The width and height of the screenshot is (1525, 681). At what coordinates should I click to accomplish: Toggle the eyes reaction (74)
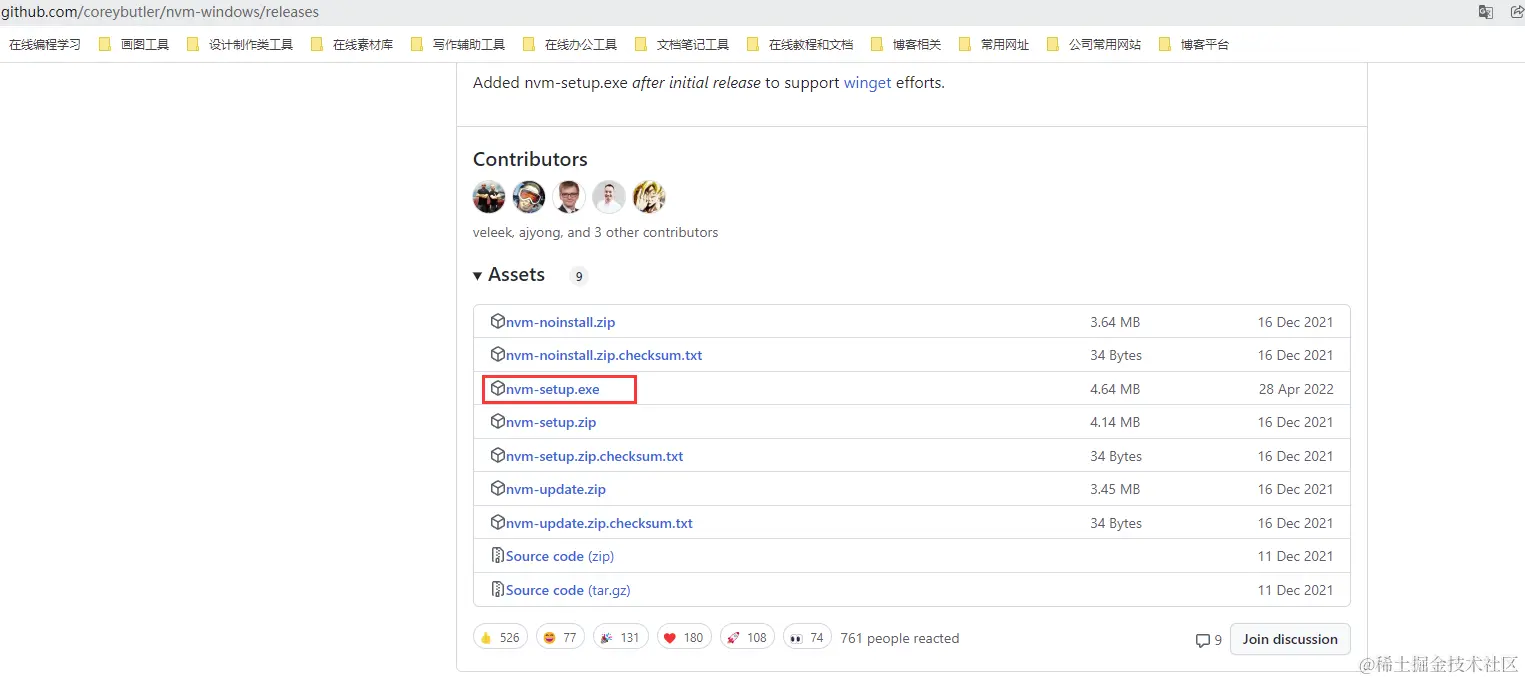click(807, 637)
